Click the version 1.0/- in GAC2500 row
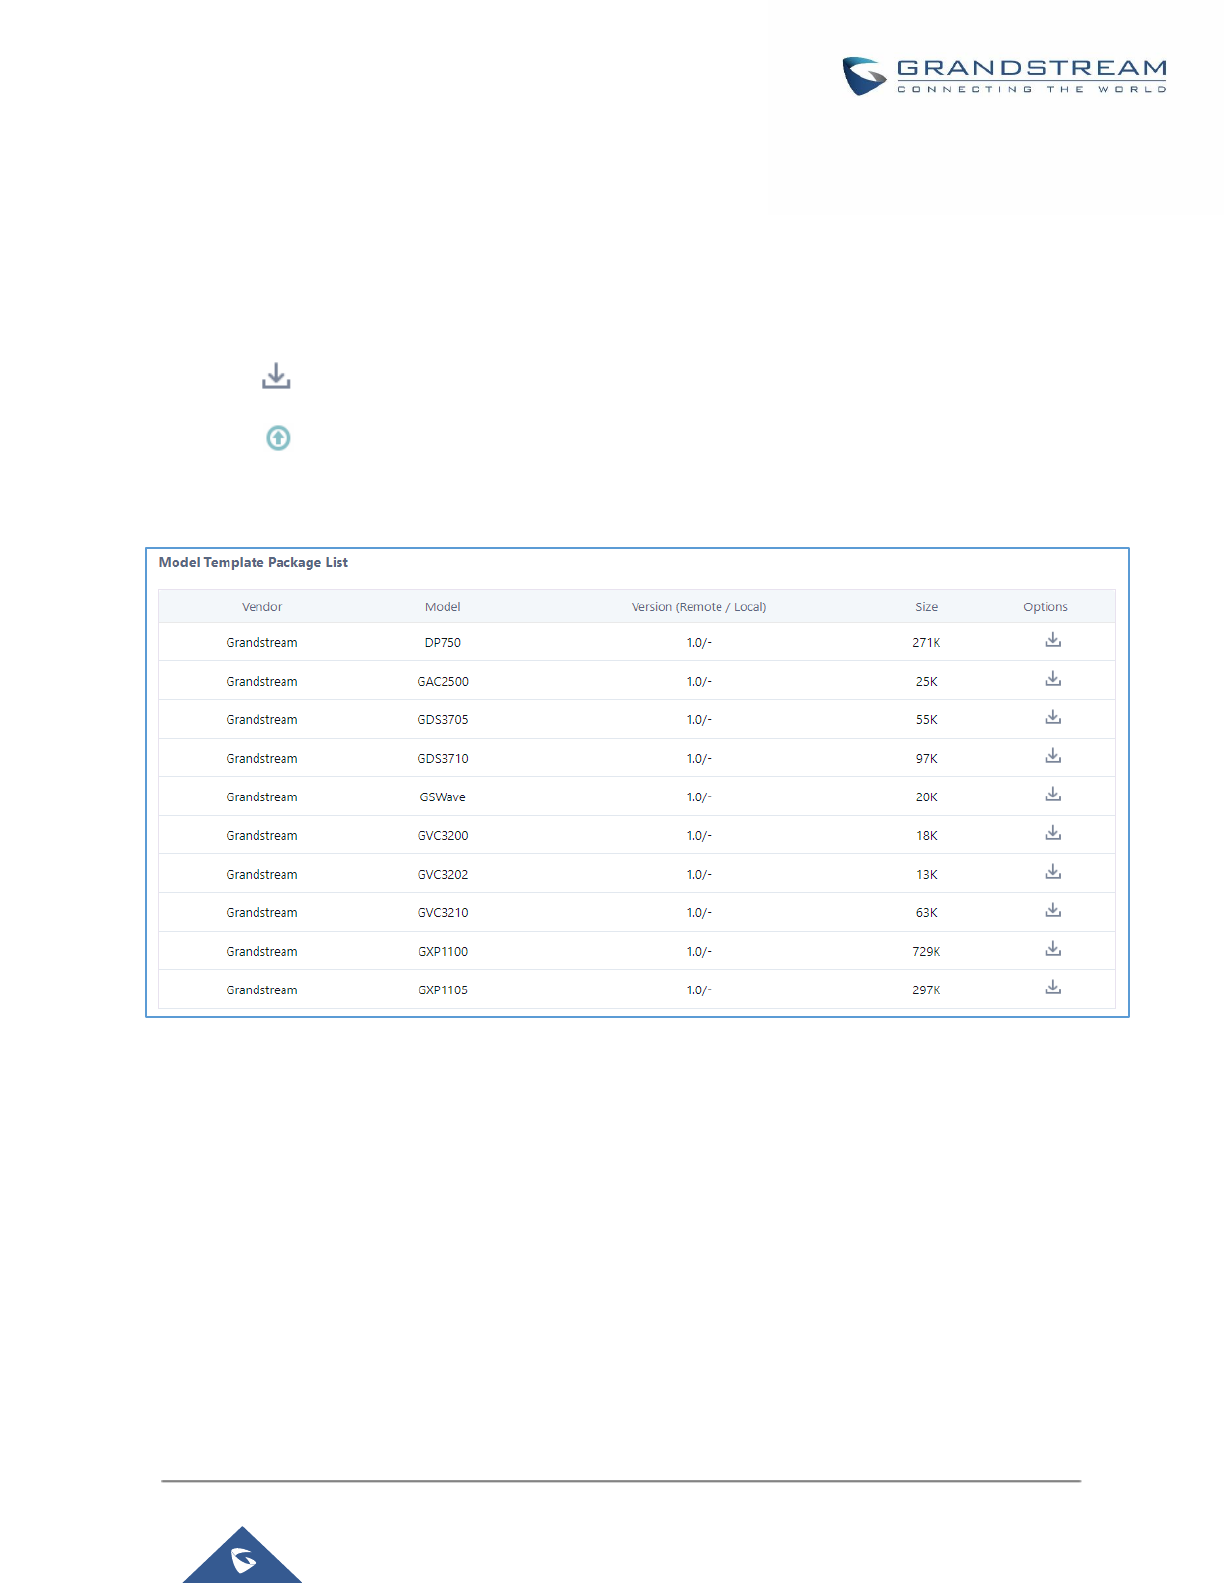This screenshot has width=1224, height=1584. (x=699, y=682)
